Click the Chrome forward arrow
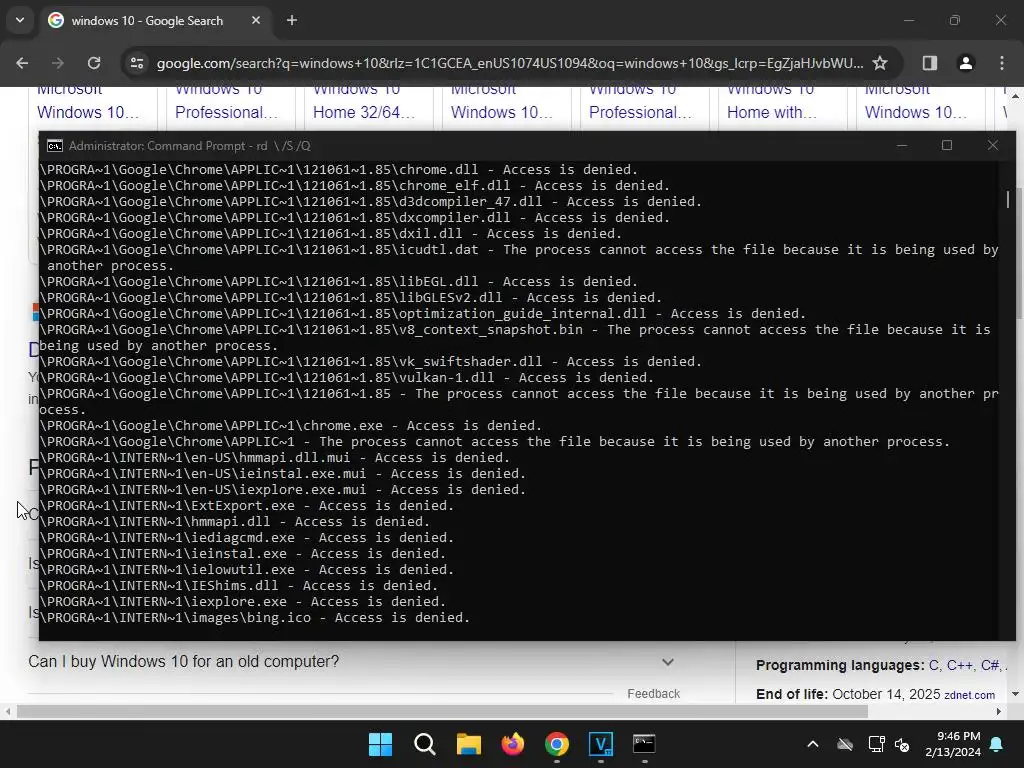This screenshot has width=1024, height=768. [x=58, y=63]
